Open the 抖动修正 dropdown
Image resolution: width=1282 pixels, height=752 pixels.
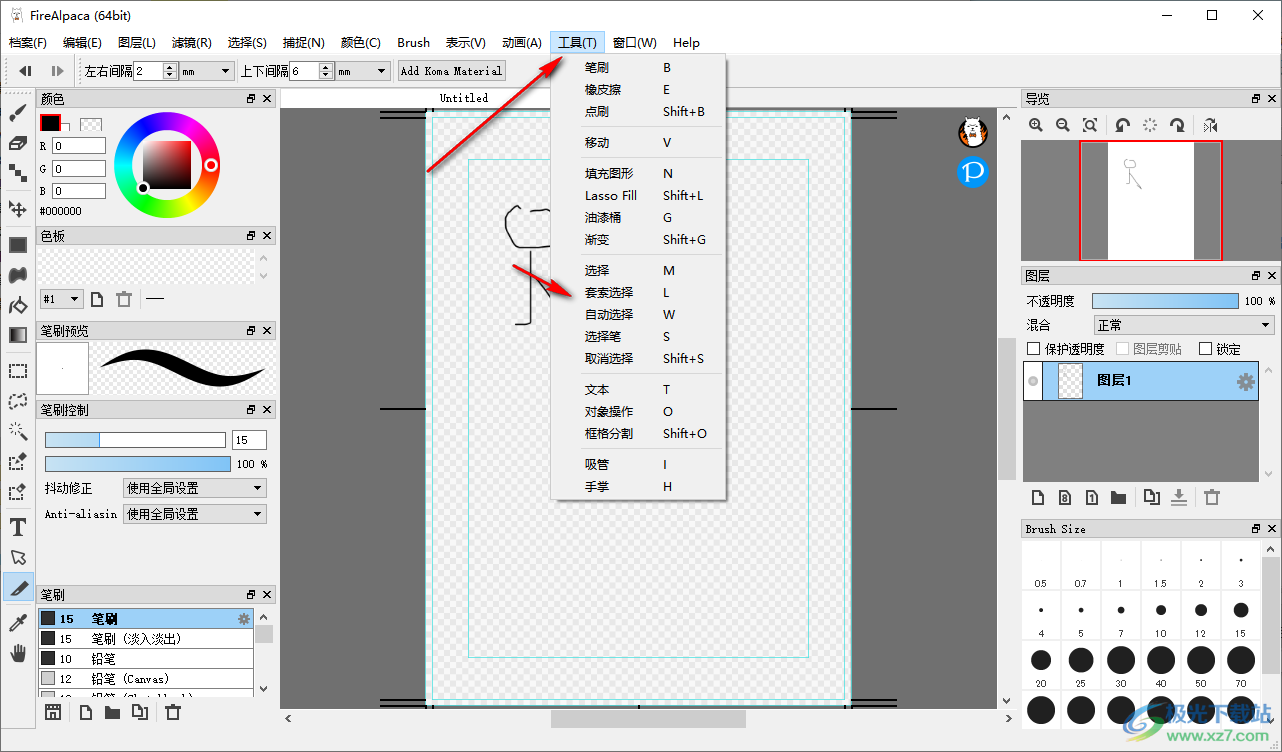click(194, 488)
